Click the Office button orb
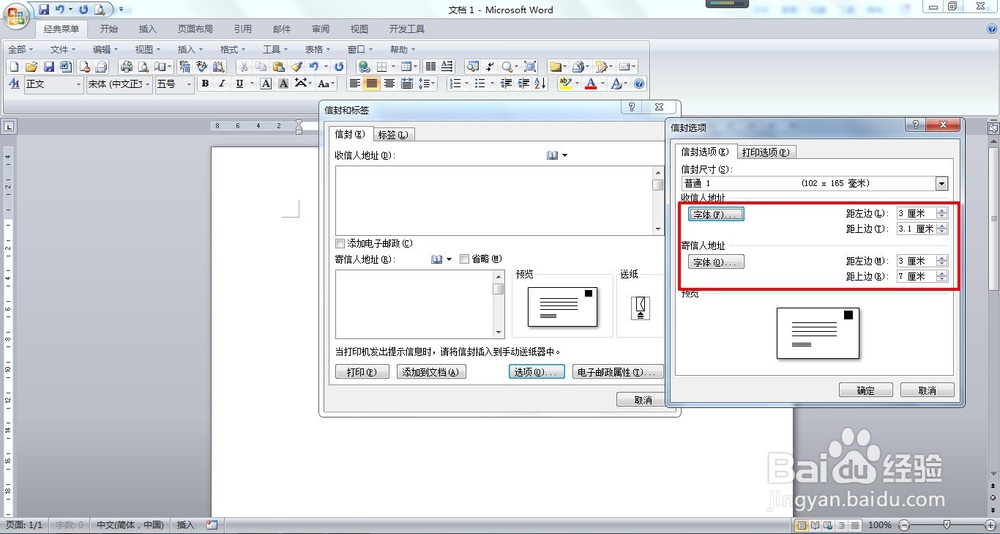 click(x=15, y=16)
